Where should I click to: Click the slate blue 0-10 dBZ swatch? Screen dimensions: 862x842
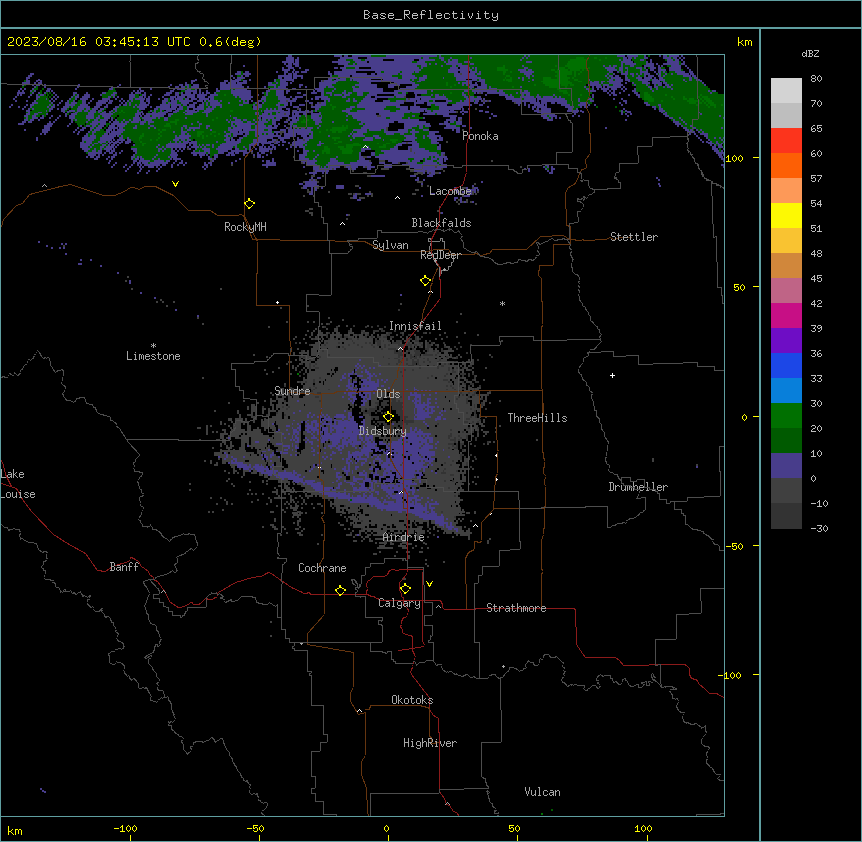pos(786,466)
